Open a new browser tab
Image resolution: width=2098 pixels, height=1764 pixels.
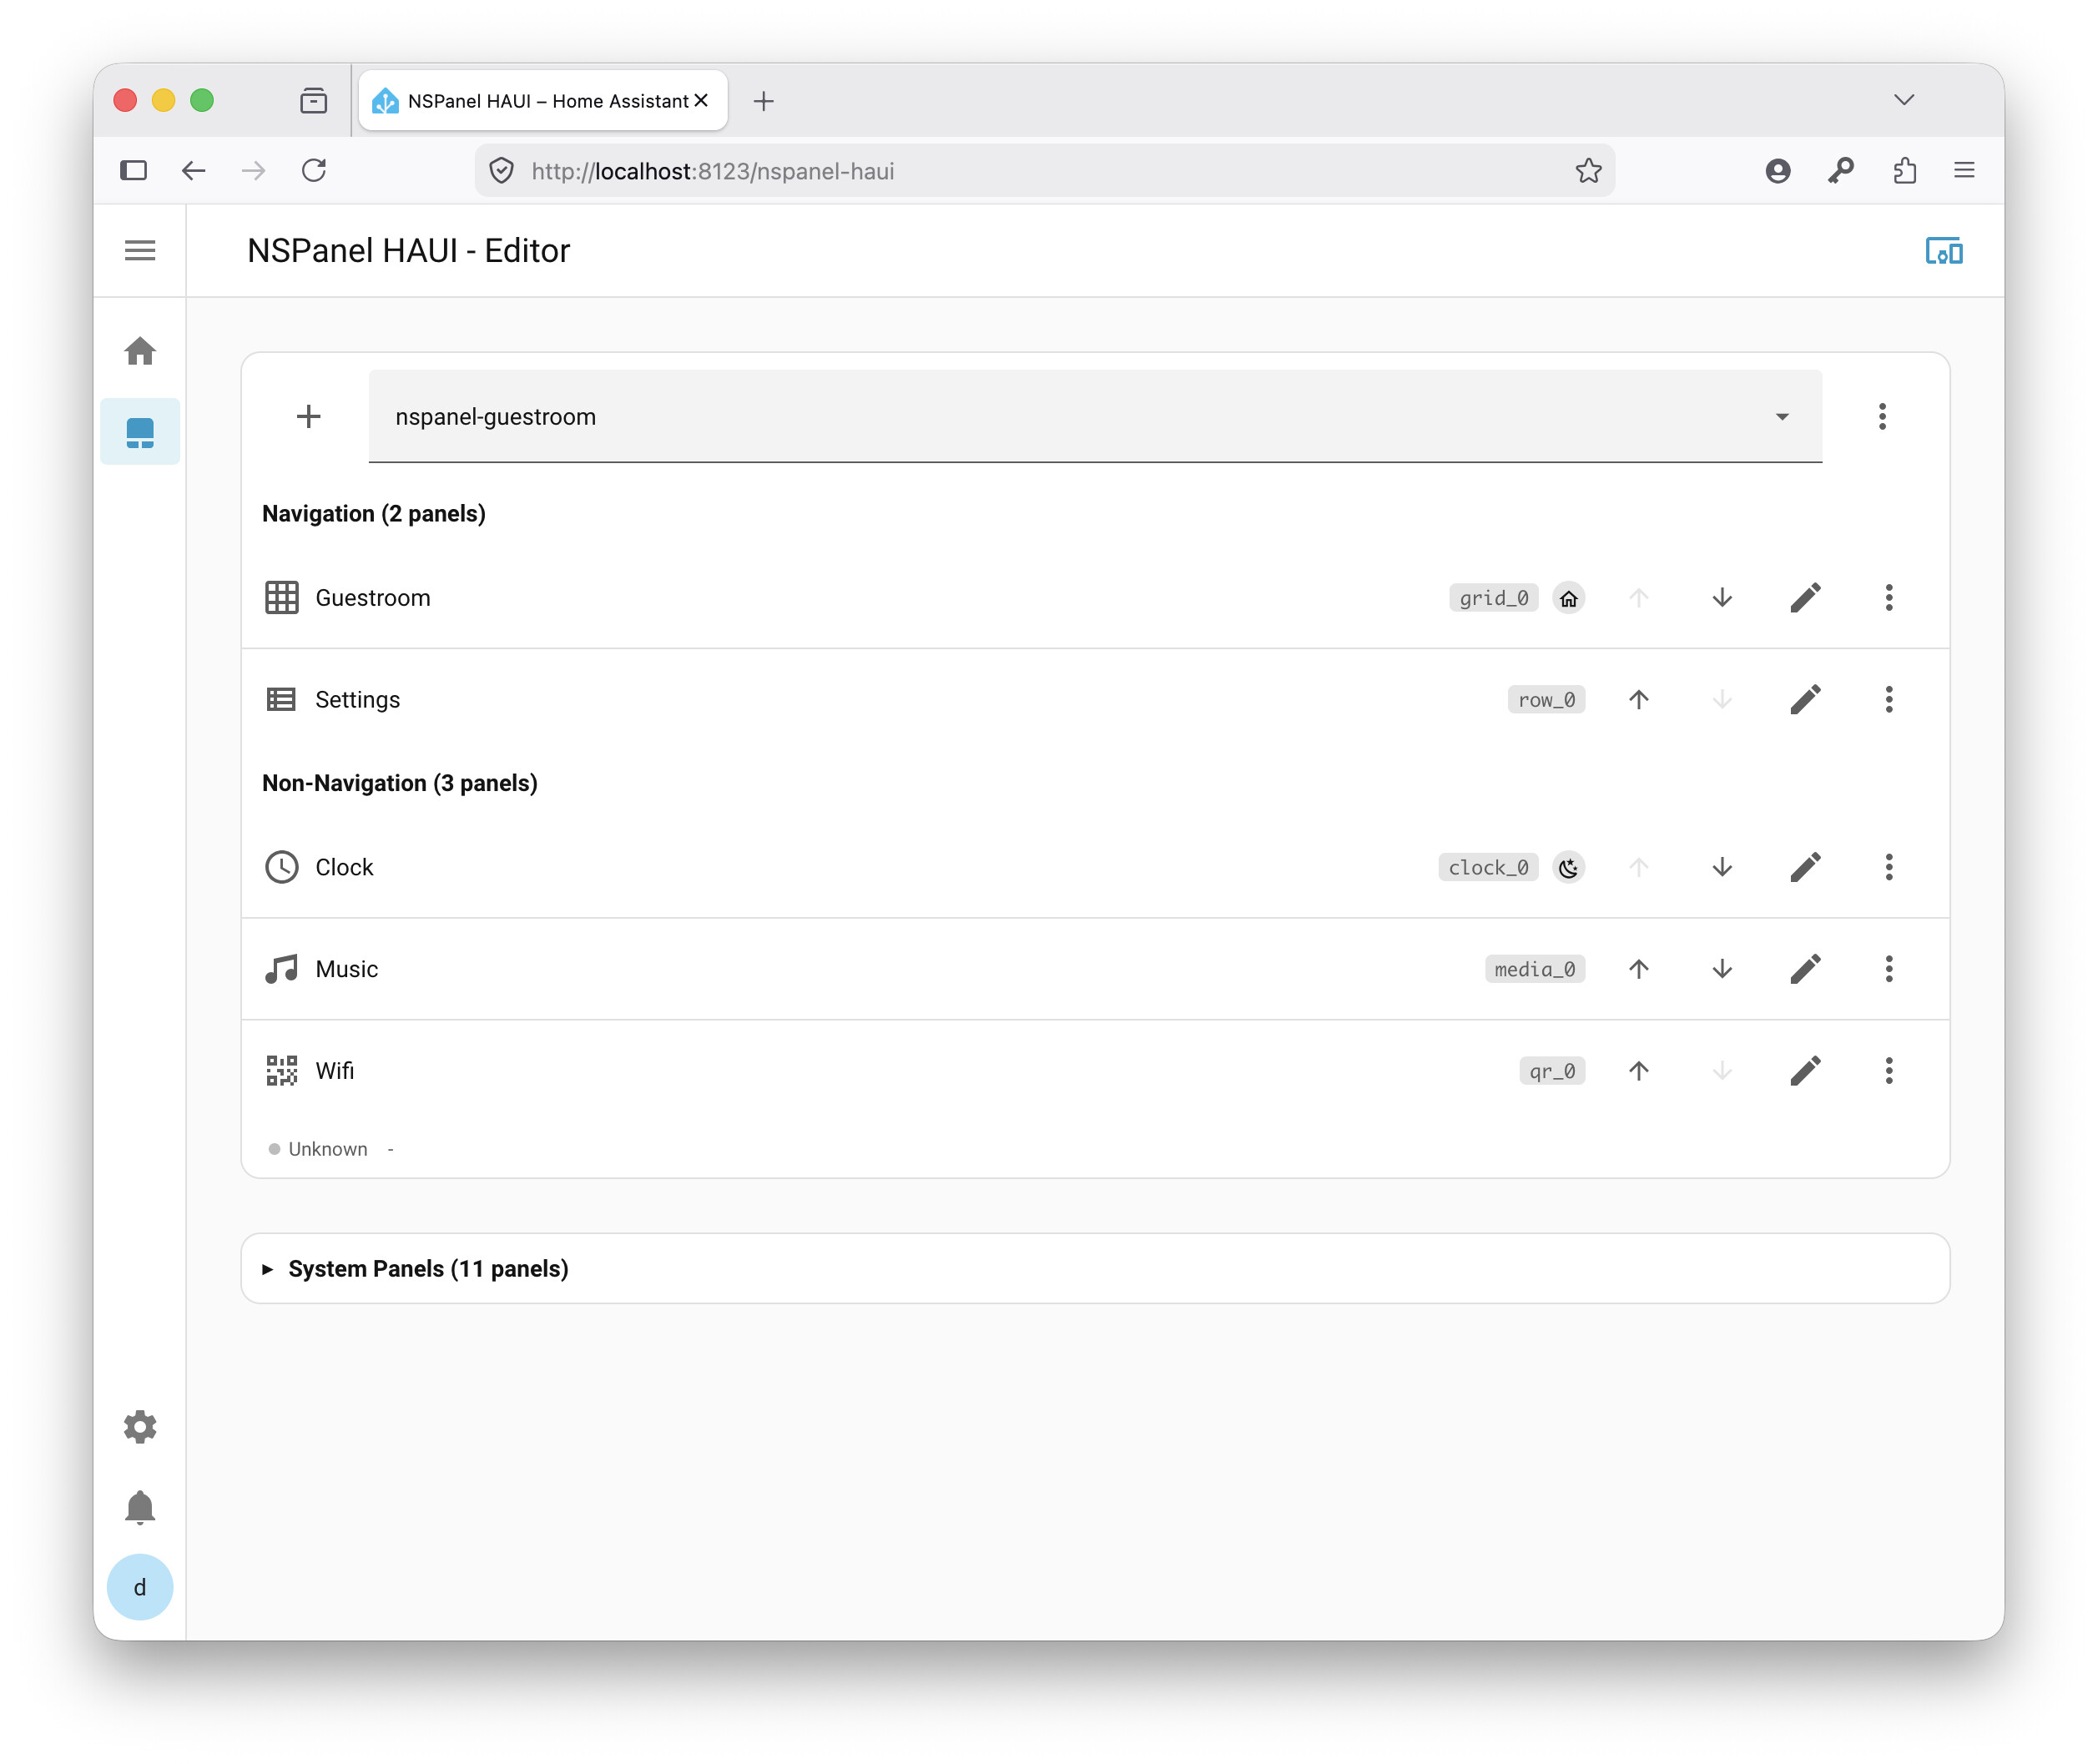[x=763, y=100]
